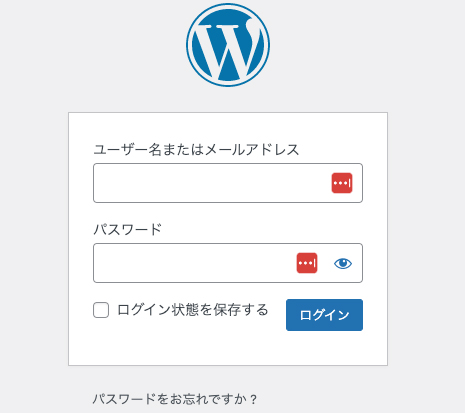The image size is (465, 413).
Task: Enable the ログイン状態を保存する checkbox
Action: 101,310
